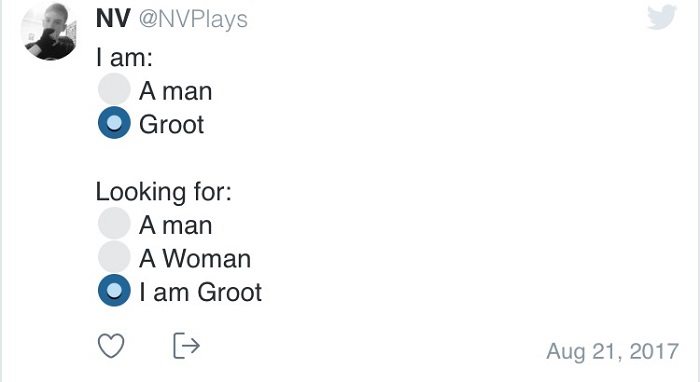Like the tweet with the heart icon
The image size is (700, 382).
click(111, 346)
